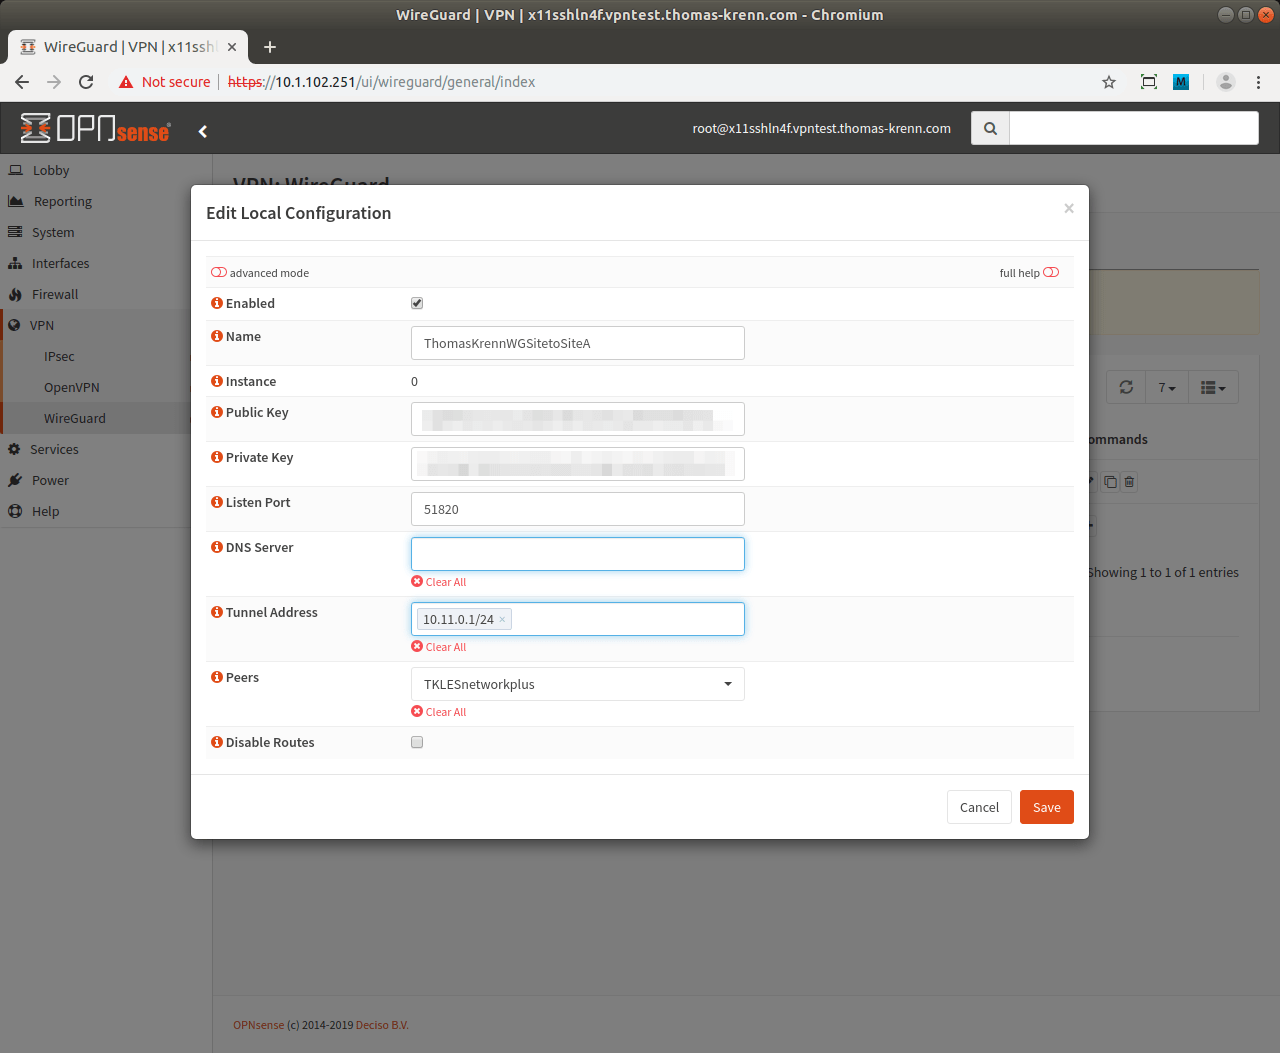This screenshot has height=1053, width=1280.
Task: Click Clear All under DNS Server
Action: (x=439, y=582)
